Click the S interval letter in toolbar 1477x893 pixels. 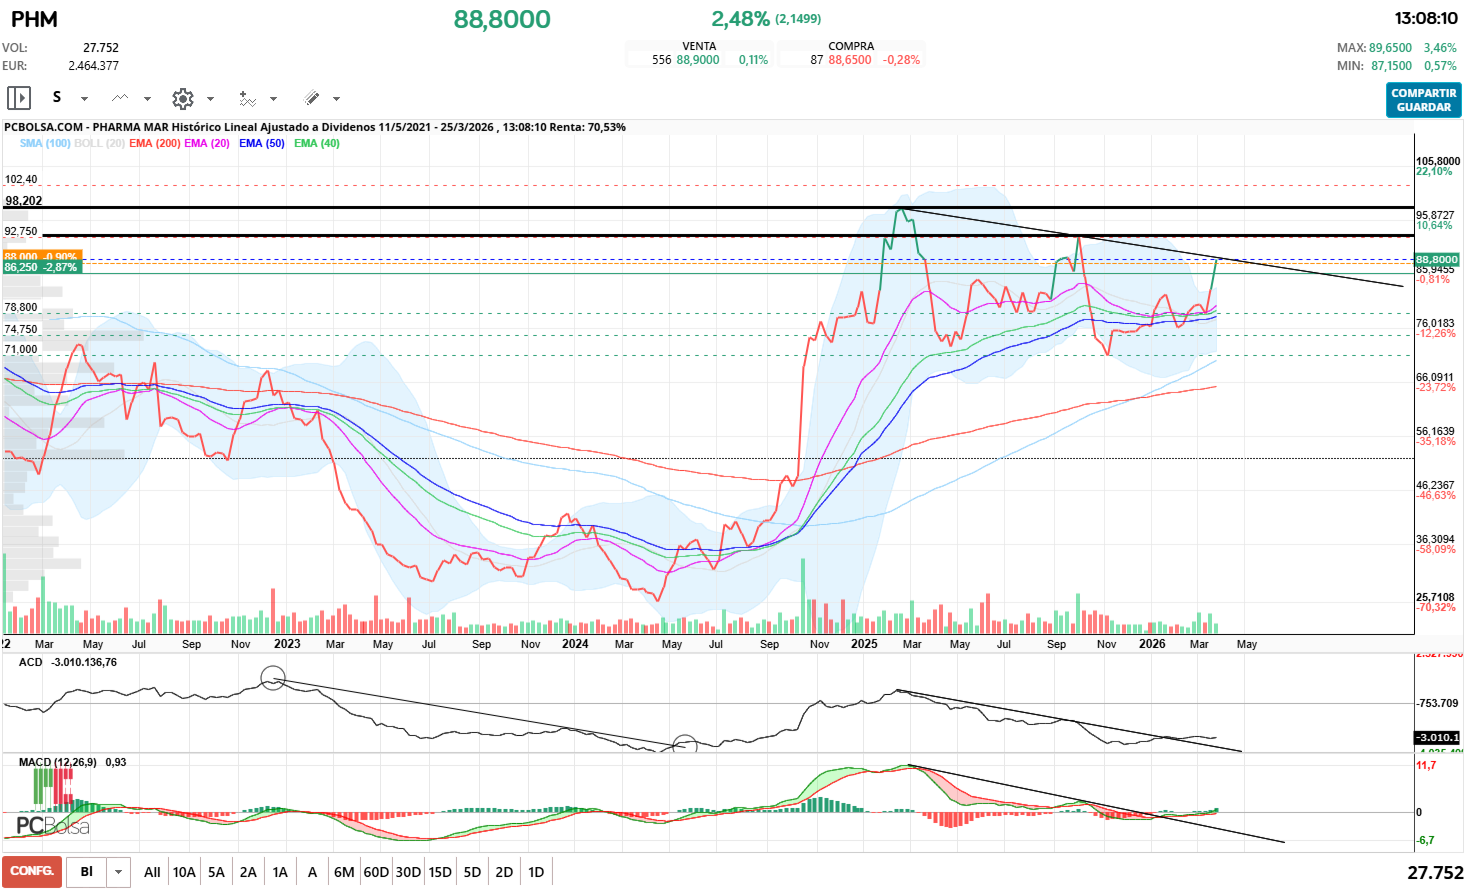[x=57, y=97]
